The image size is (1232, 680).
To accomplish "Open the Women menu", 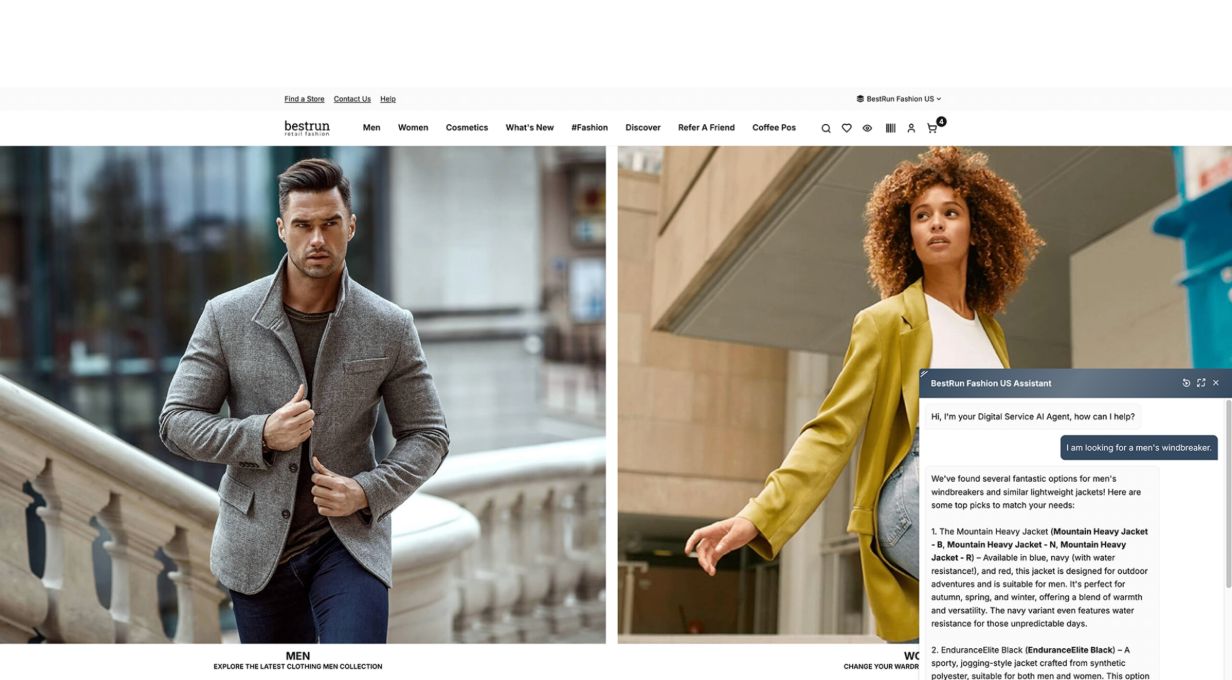I will (413, 128).
